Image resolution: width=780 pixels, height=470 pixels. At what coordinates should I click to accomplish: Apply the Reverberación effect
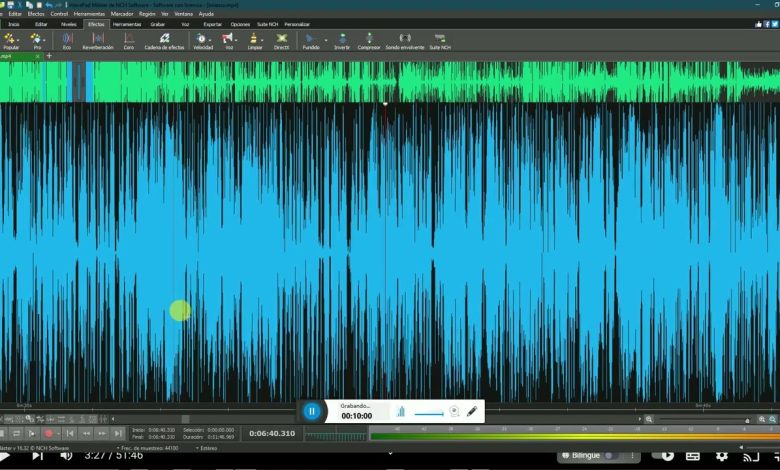pos(98,41)
